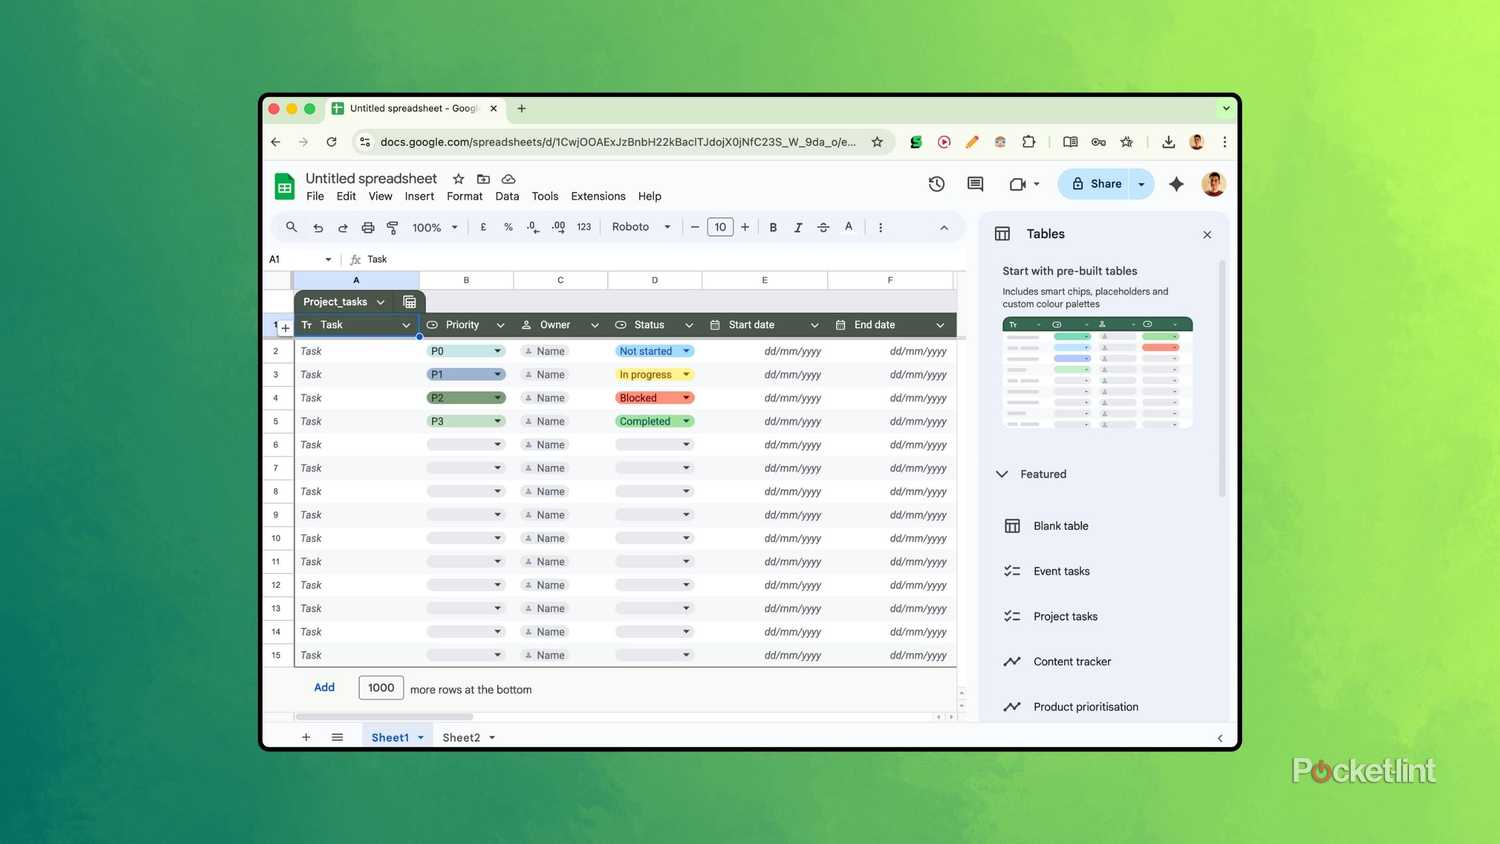The image size is (1500, 844).
Task: Apply strikethrough formatting
Action: (x=823, y=228)
